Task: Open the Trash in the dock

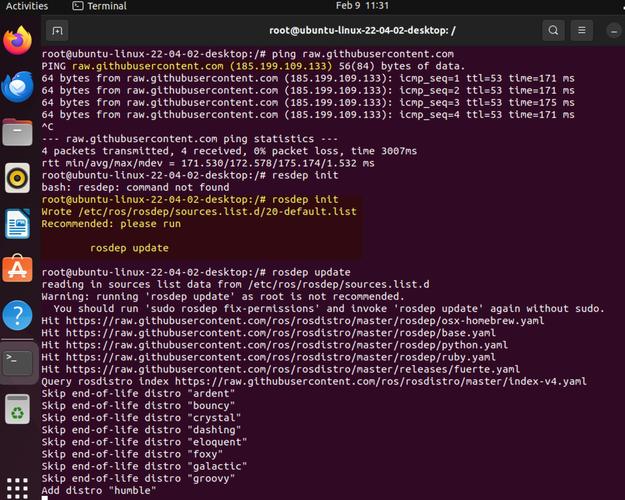Action: click(18, 409)
